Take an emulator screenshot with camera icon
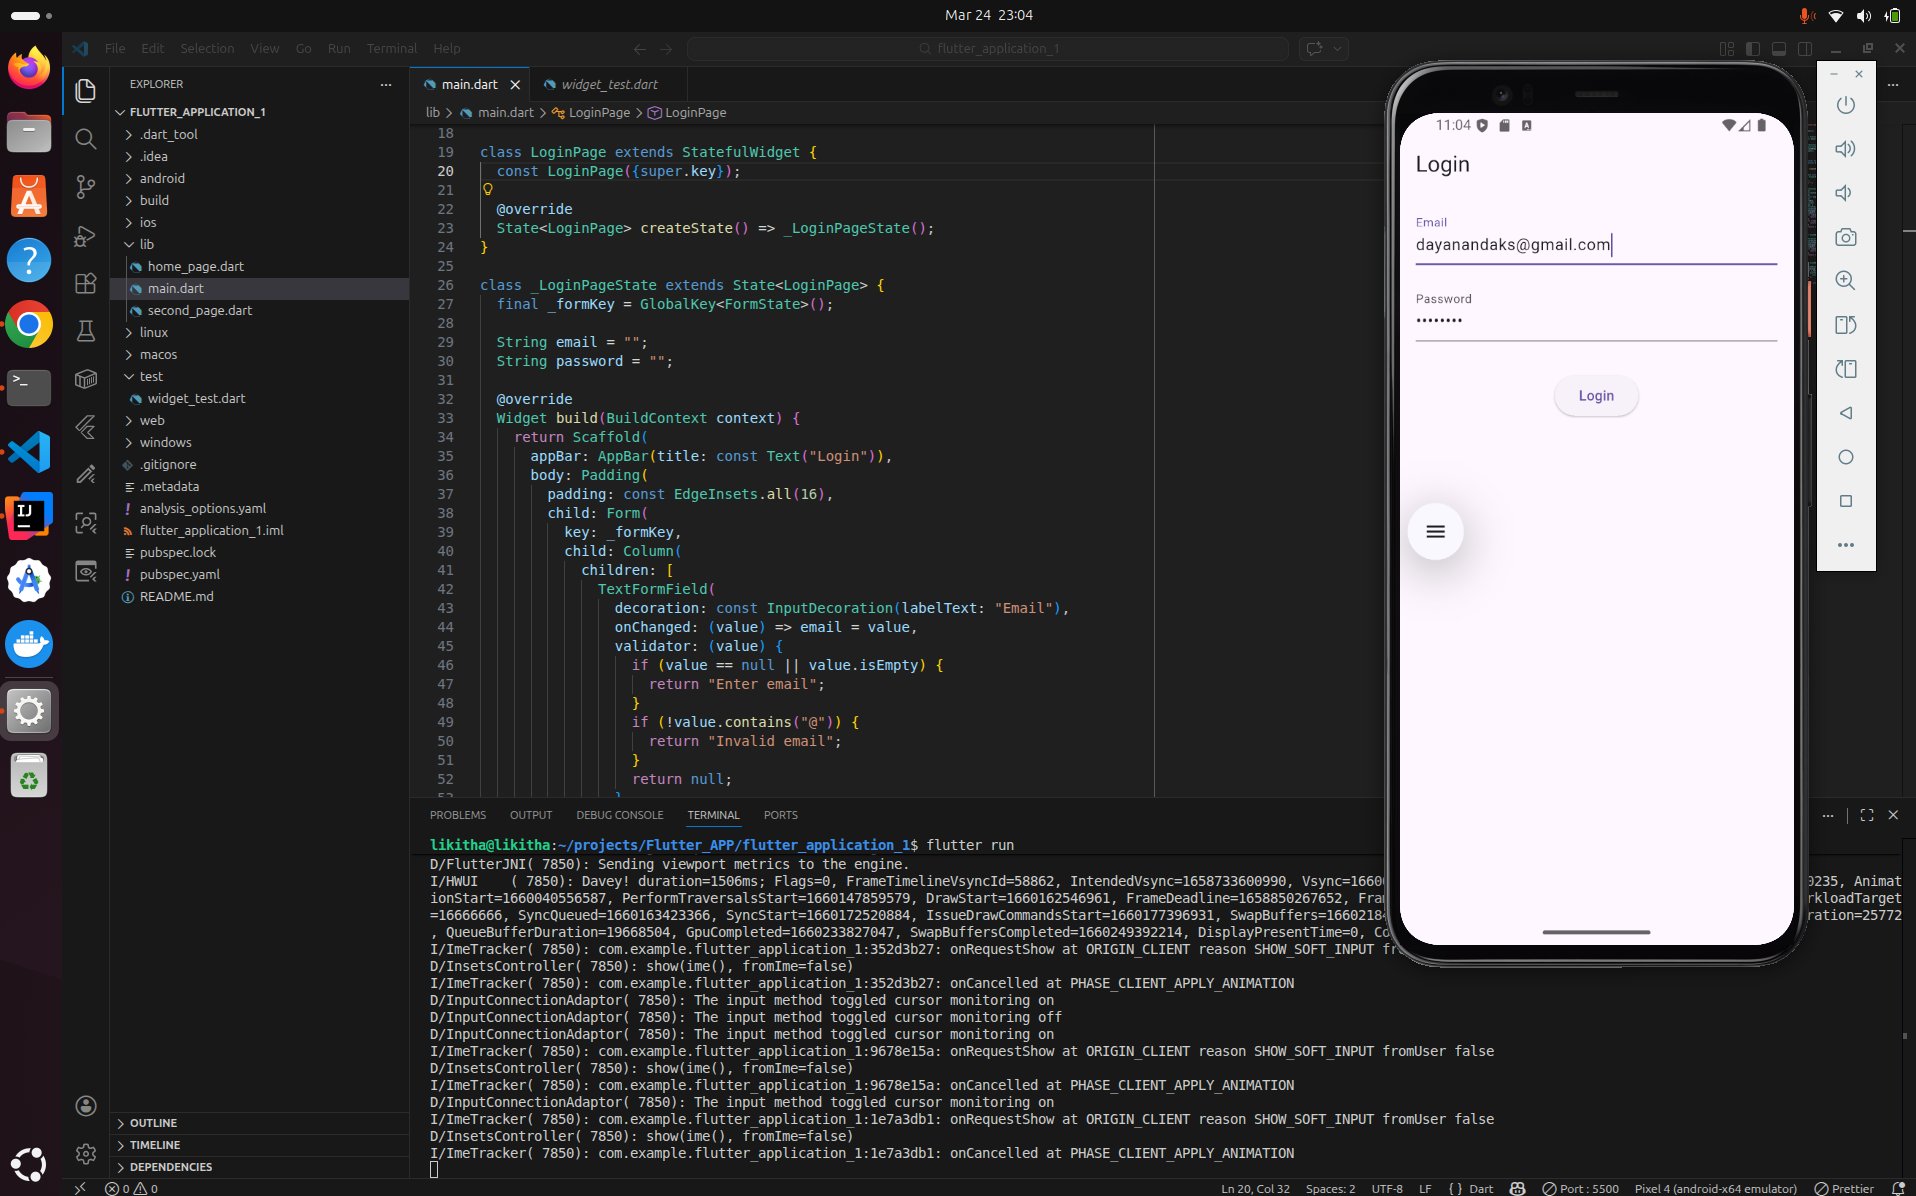The image size is (1916, 1196). click(1845, 237)
